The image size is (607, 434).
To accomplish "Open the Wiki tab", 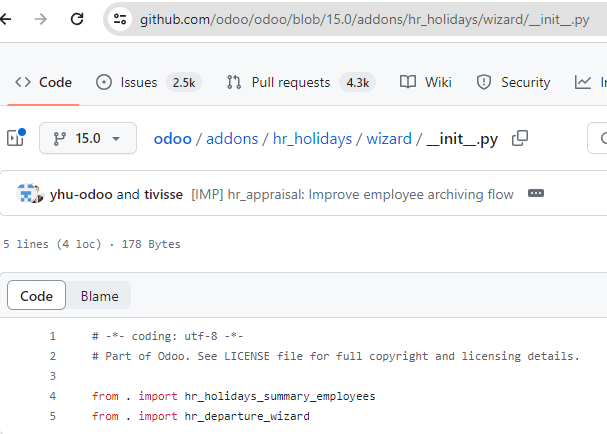I will 425,82.
